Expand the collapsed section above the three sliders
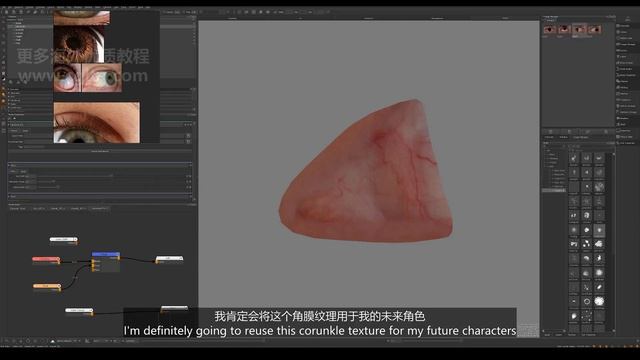Image resolution: width=640 pixels, height=360 pixels. pos(100,165)
